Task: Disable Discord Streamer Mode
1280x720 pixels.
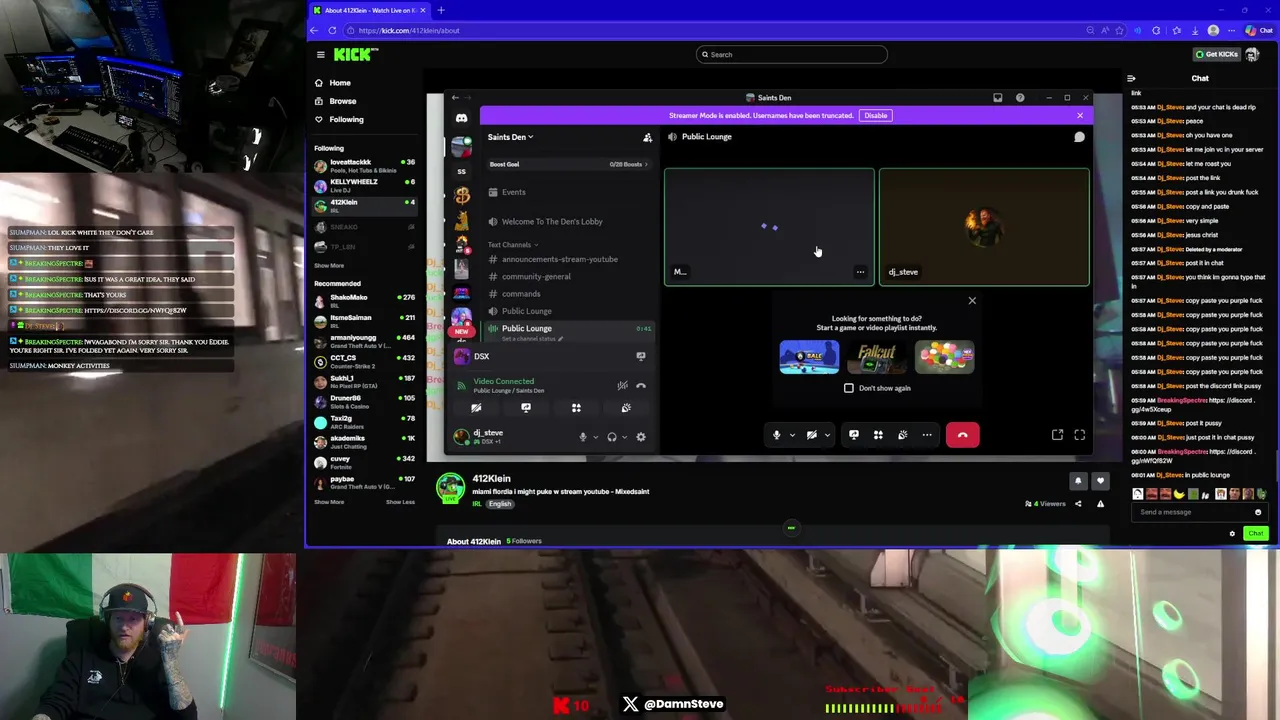Action: (875, 116)
